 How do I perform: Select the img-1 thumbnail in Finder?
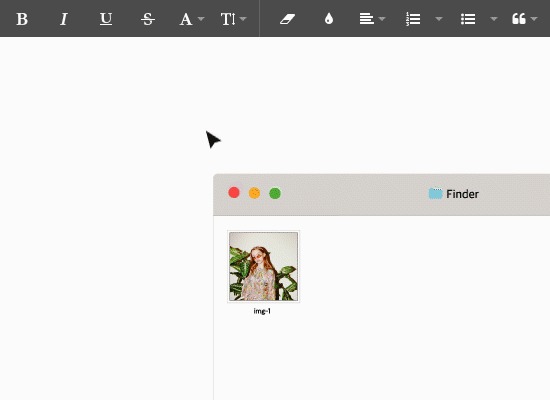tap(263, 266)
